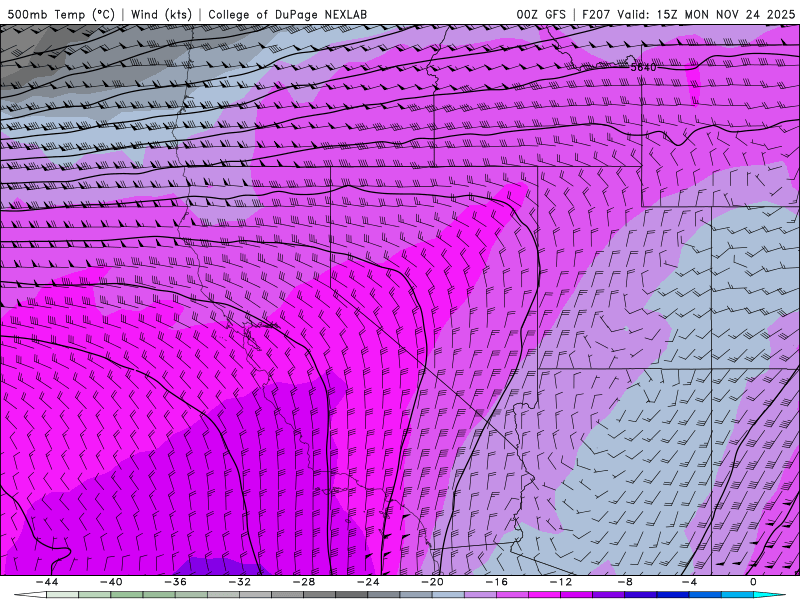The height and width of the screenshot is (600, 800).
Task: Click the -40 colorbar tick label
Action: [x=111, y=582]
